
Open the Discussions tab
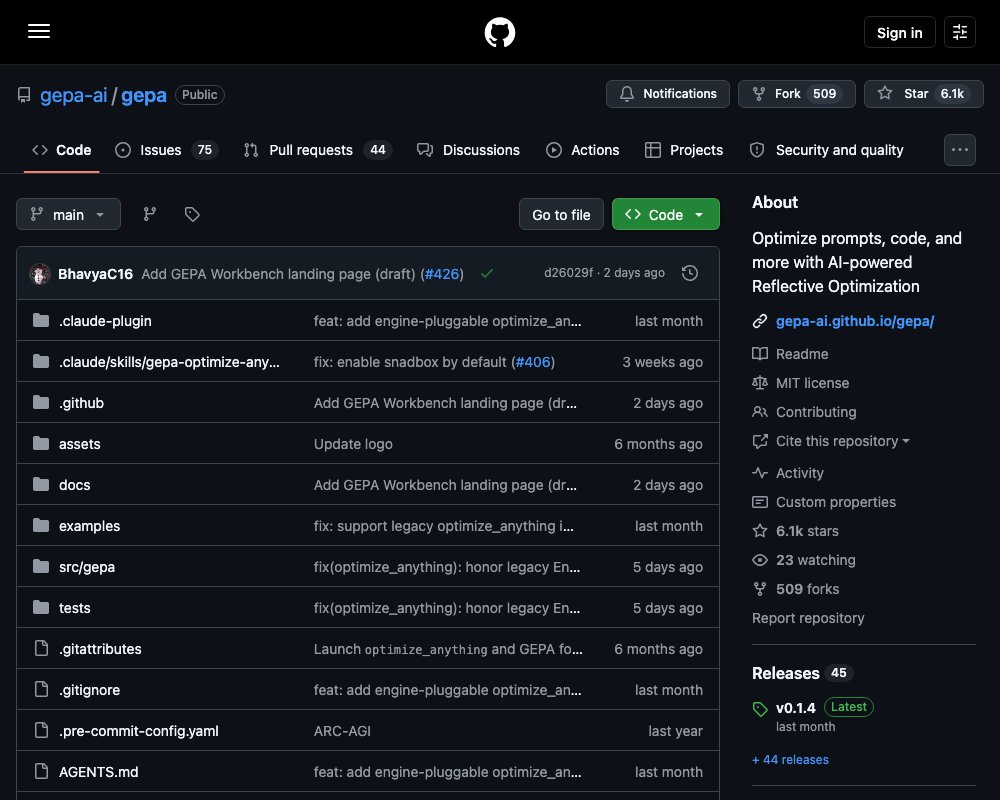click(468, 150)
